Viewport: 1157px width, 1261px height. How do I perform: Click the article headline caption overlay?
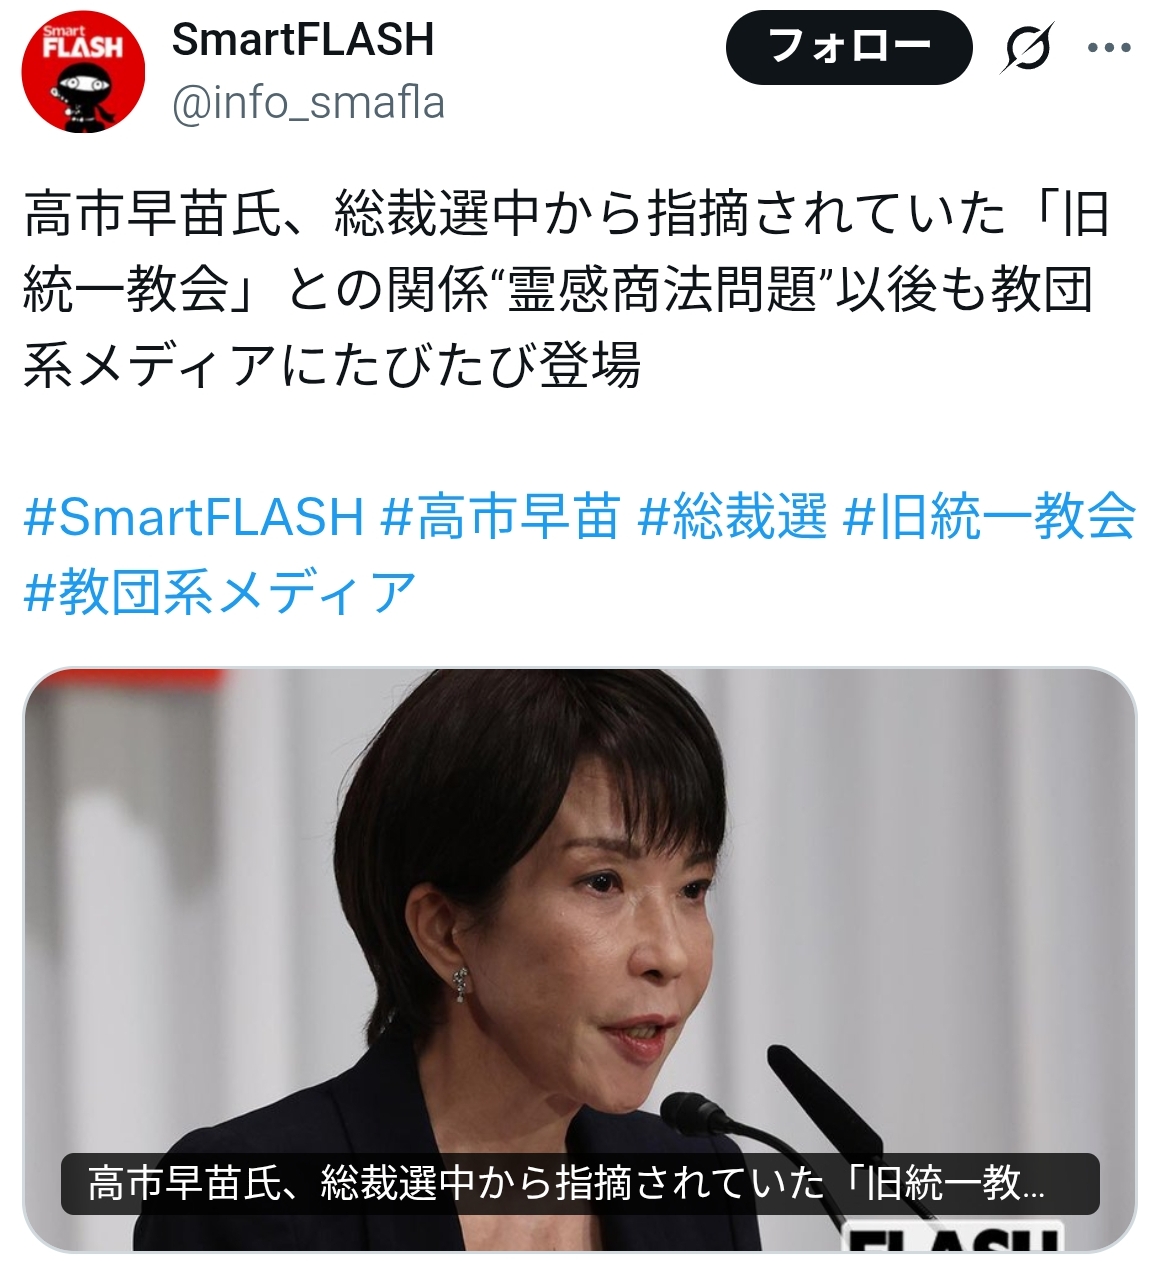pyautogui.click(x=580, y=1184)
